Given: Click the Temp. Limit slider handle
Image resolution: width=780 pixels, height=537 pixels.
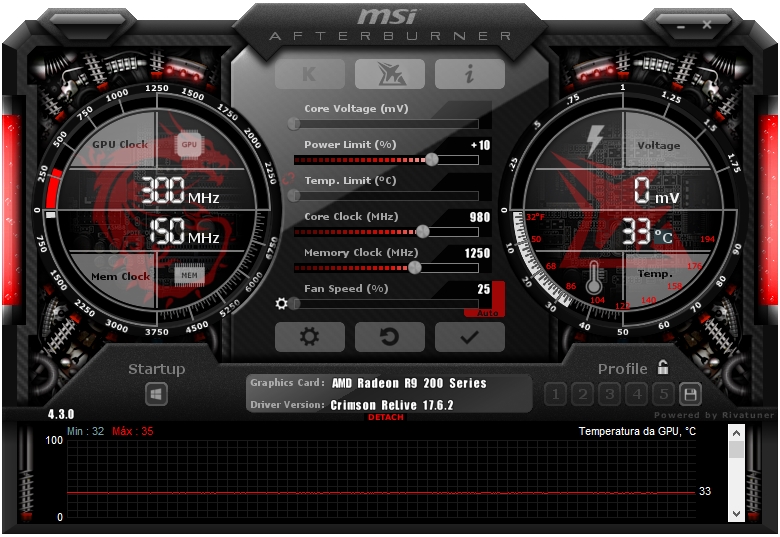Looking at the screenshot, I should [x=294, y=195].
